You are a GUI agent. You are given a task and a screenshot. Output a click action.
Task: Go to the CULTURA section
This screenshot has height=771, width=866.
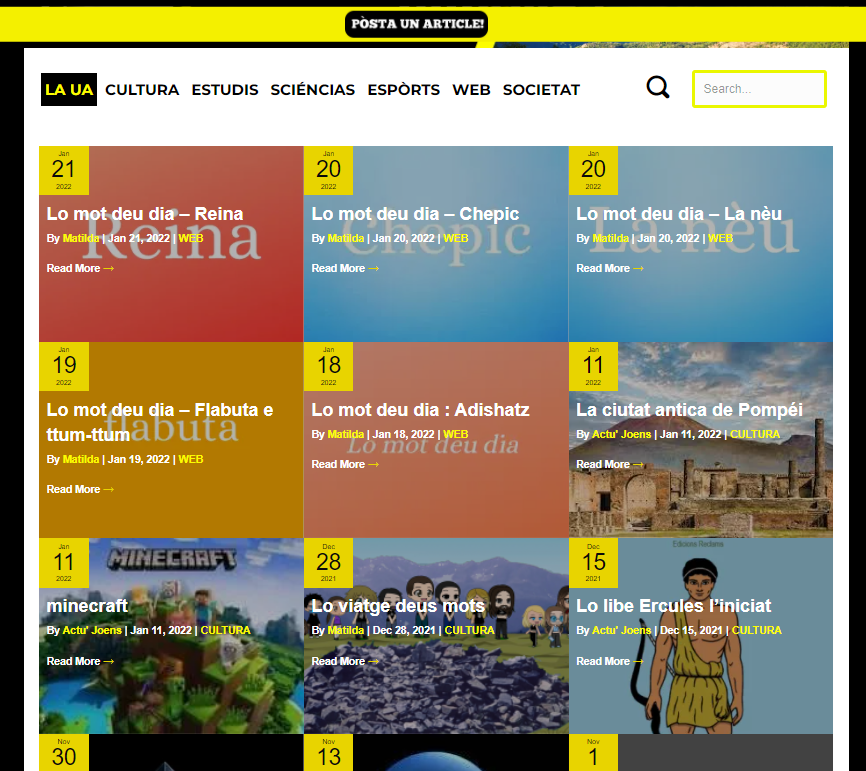pyautogui.click(x=142, y=90)
